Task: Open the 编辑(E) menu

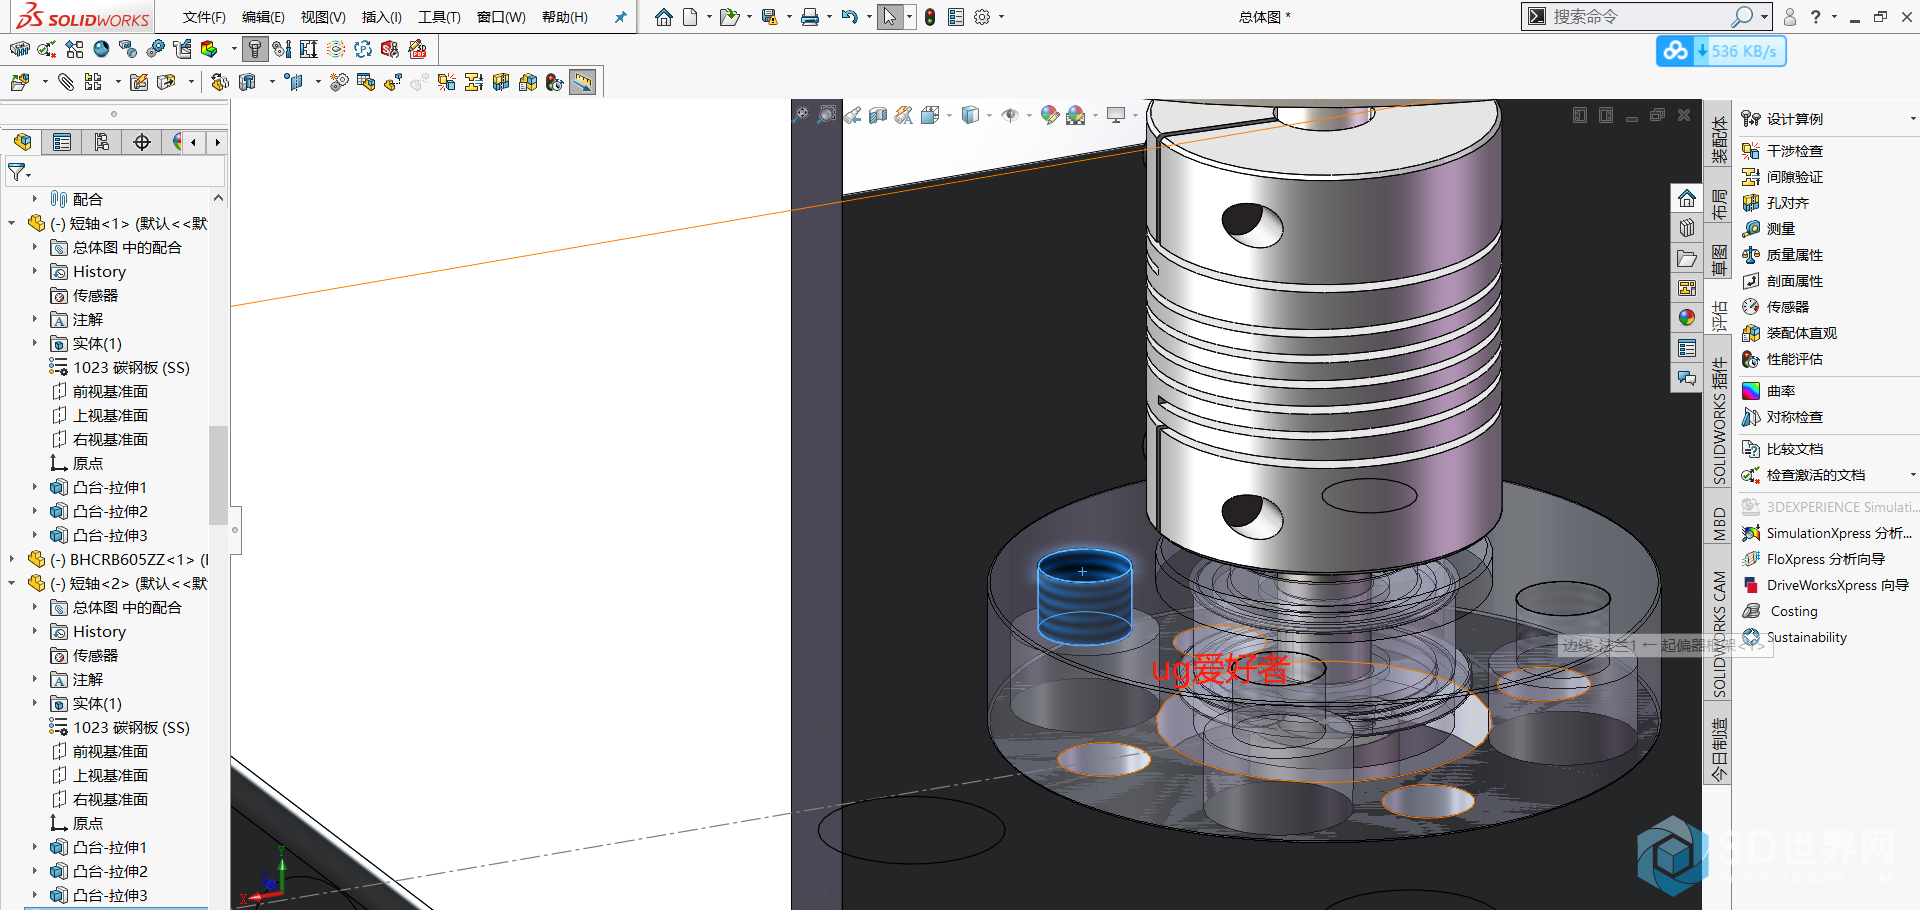Action: [263, 17]
